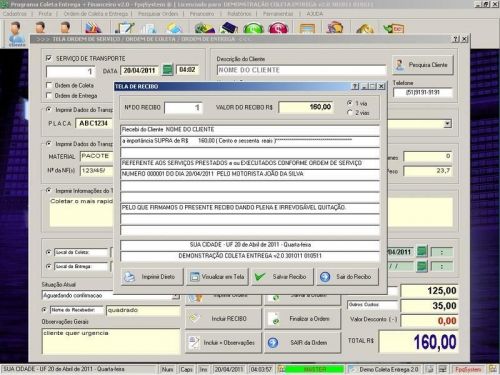Click the SAIR da Ordem button
The height and width of the screenshot is (375, 500).
click(303, 343)
